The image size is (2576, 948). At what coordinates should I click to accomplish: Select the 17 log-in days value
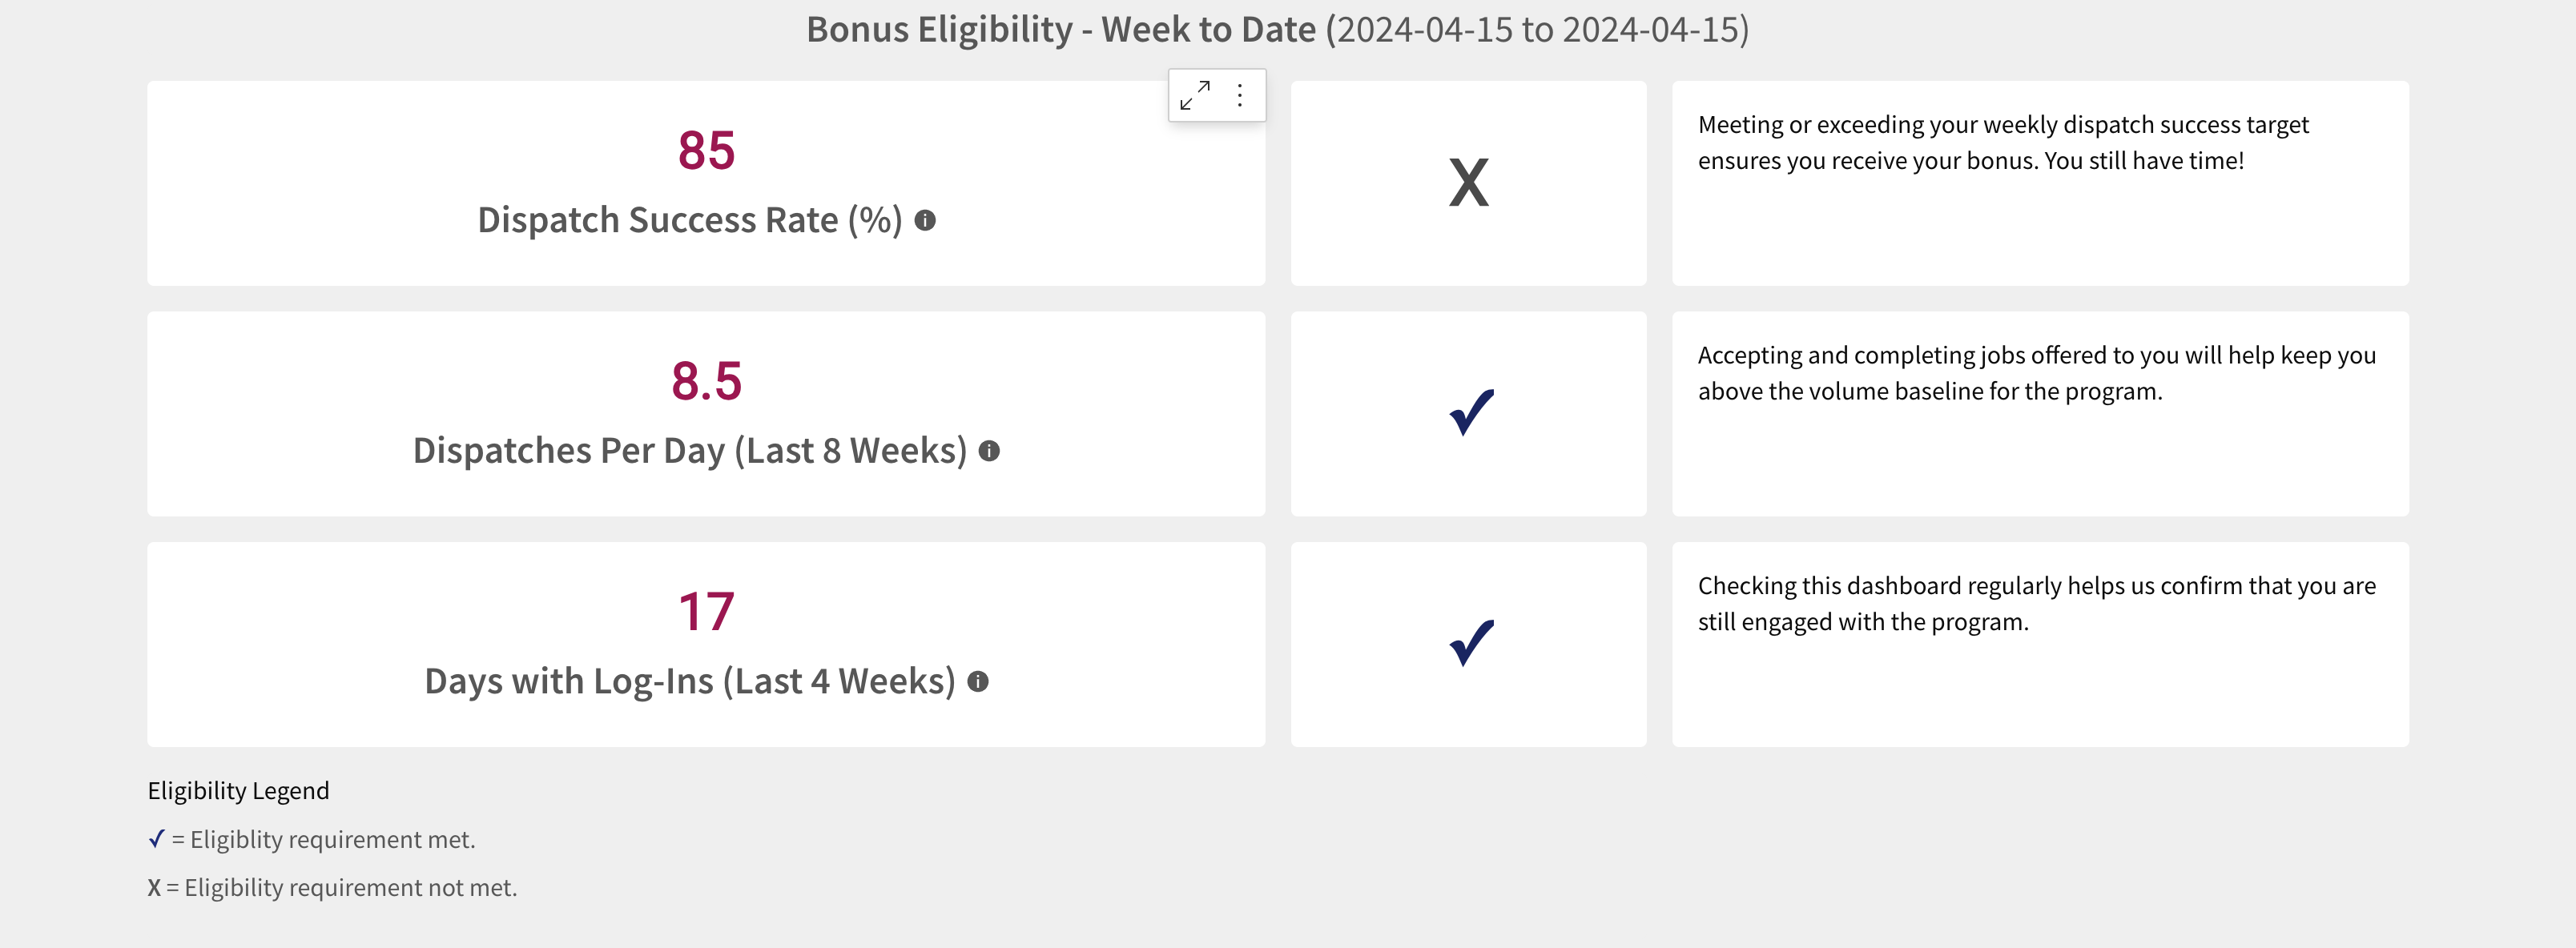click(x=706, y=611)
